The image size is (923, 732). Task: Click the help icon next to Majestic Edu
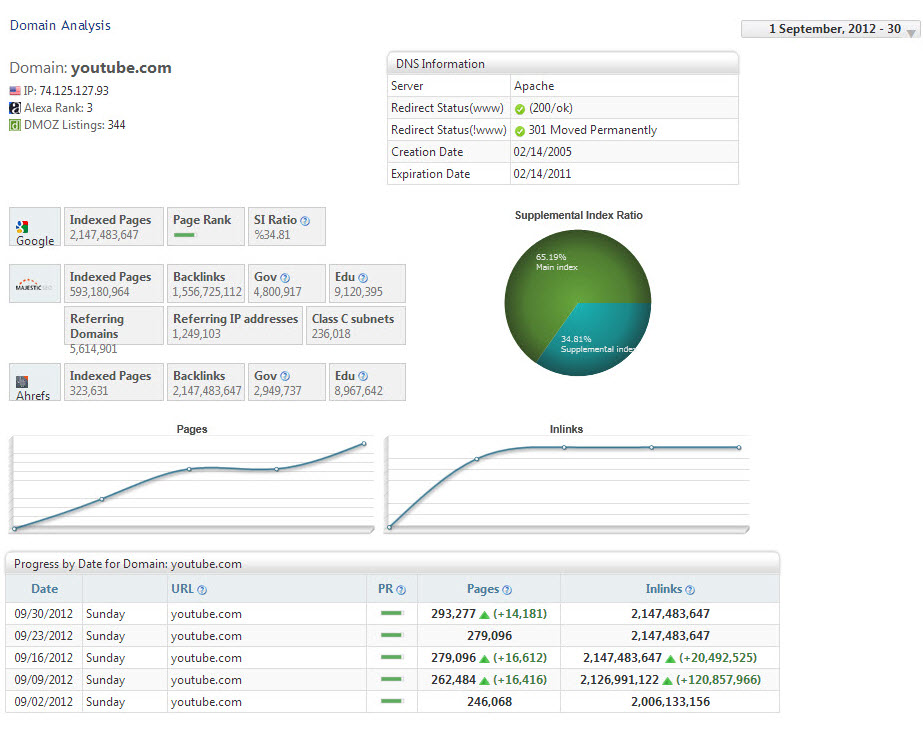(x=363, y=278)
